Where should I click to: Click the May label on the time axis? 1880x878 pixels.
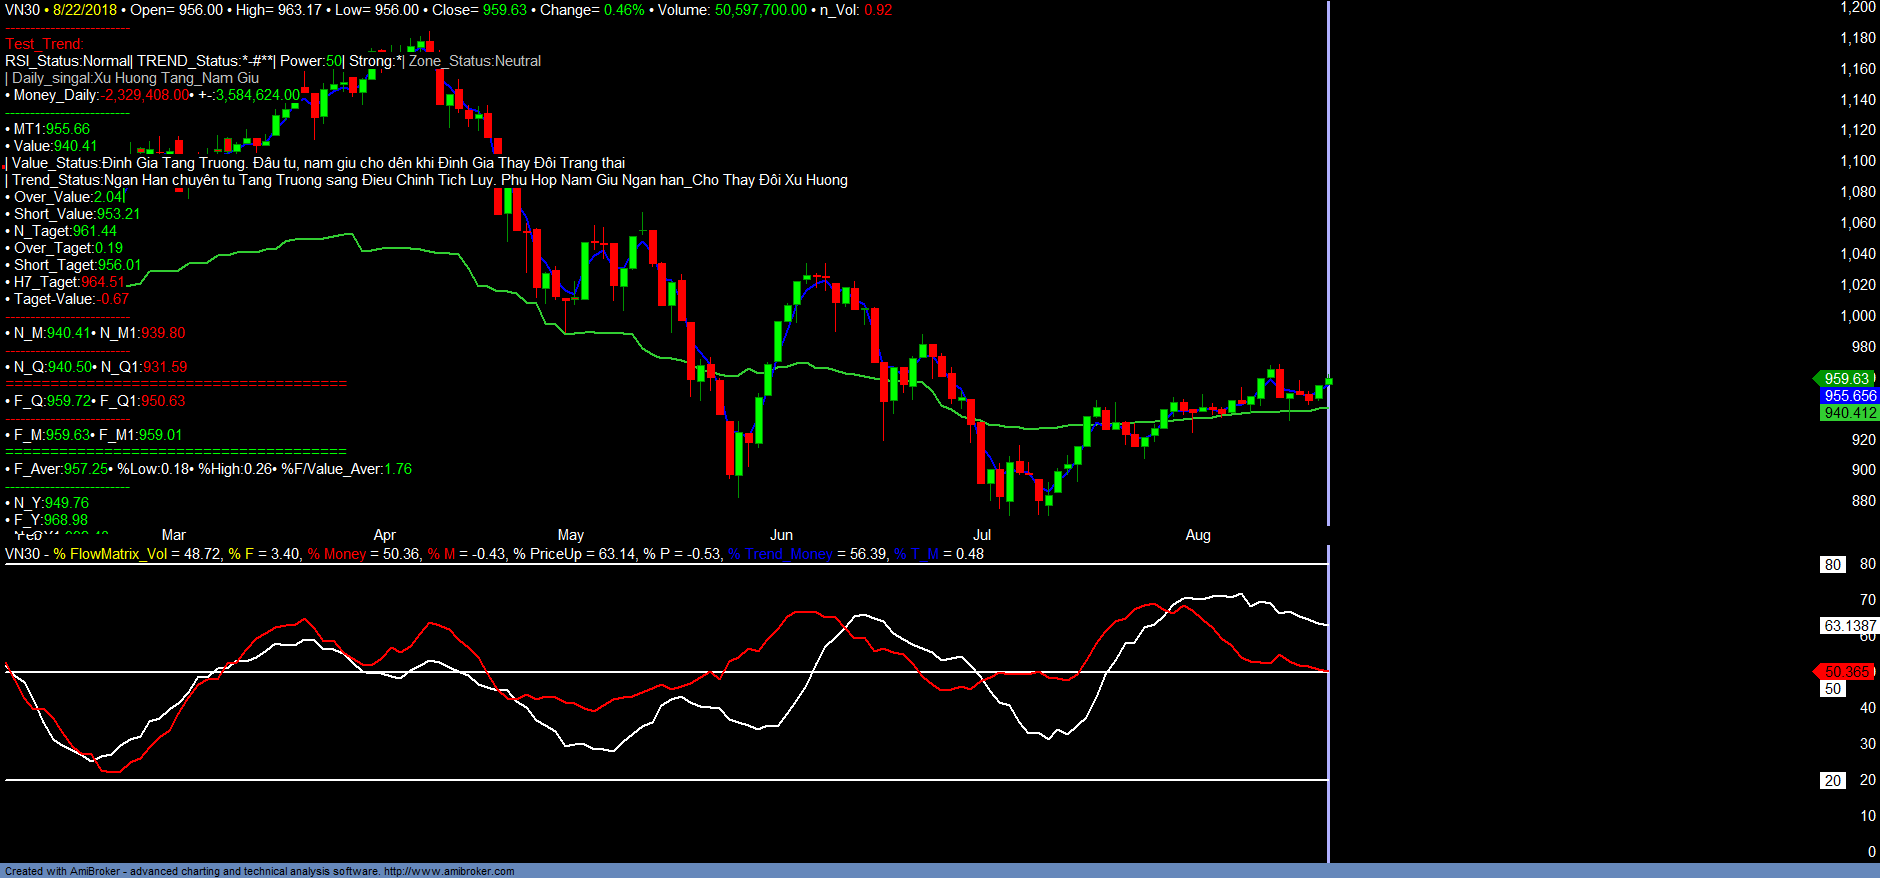click(570, 535)
